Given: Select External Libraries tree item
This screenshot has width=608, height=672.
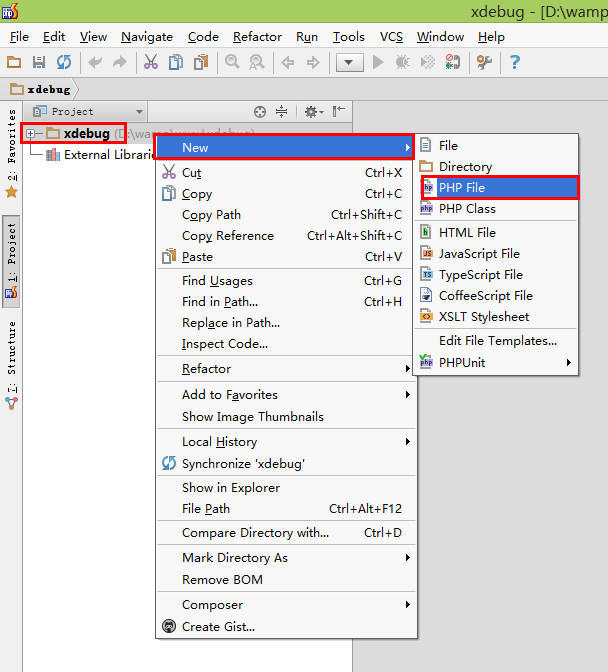Looking at the screenshot, I should [101, 155].
